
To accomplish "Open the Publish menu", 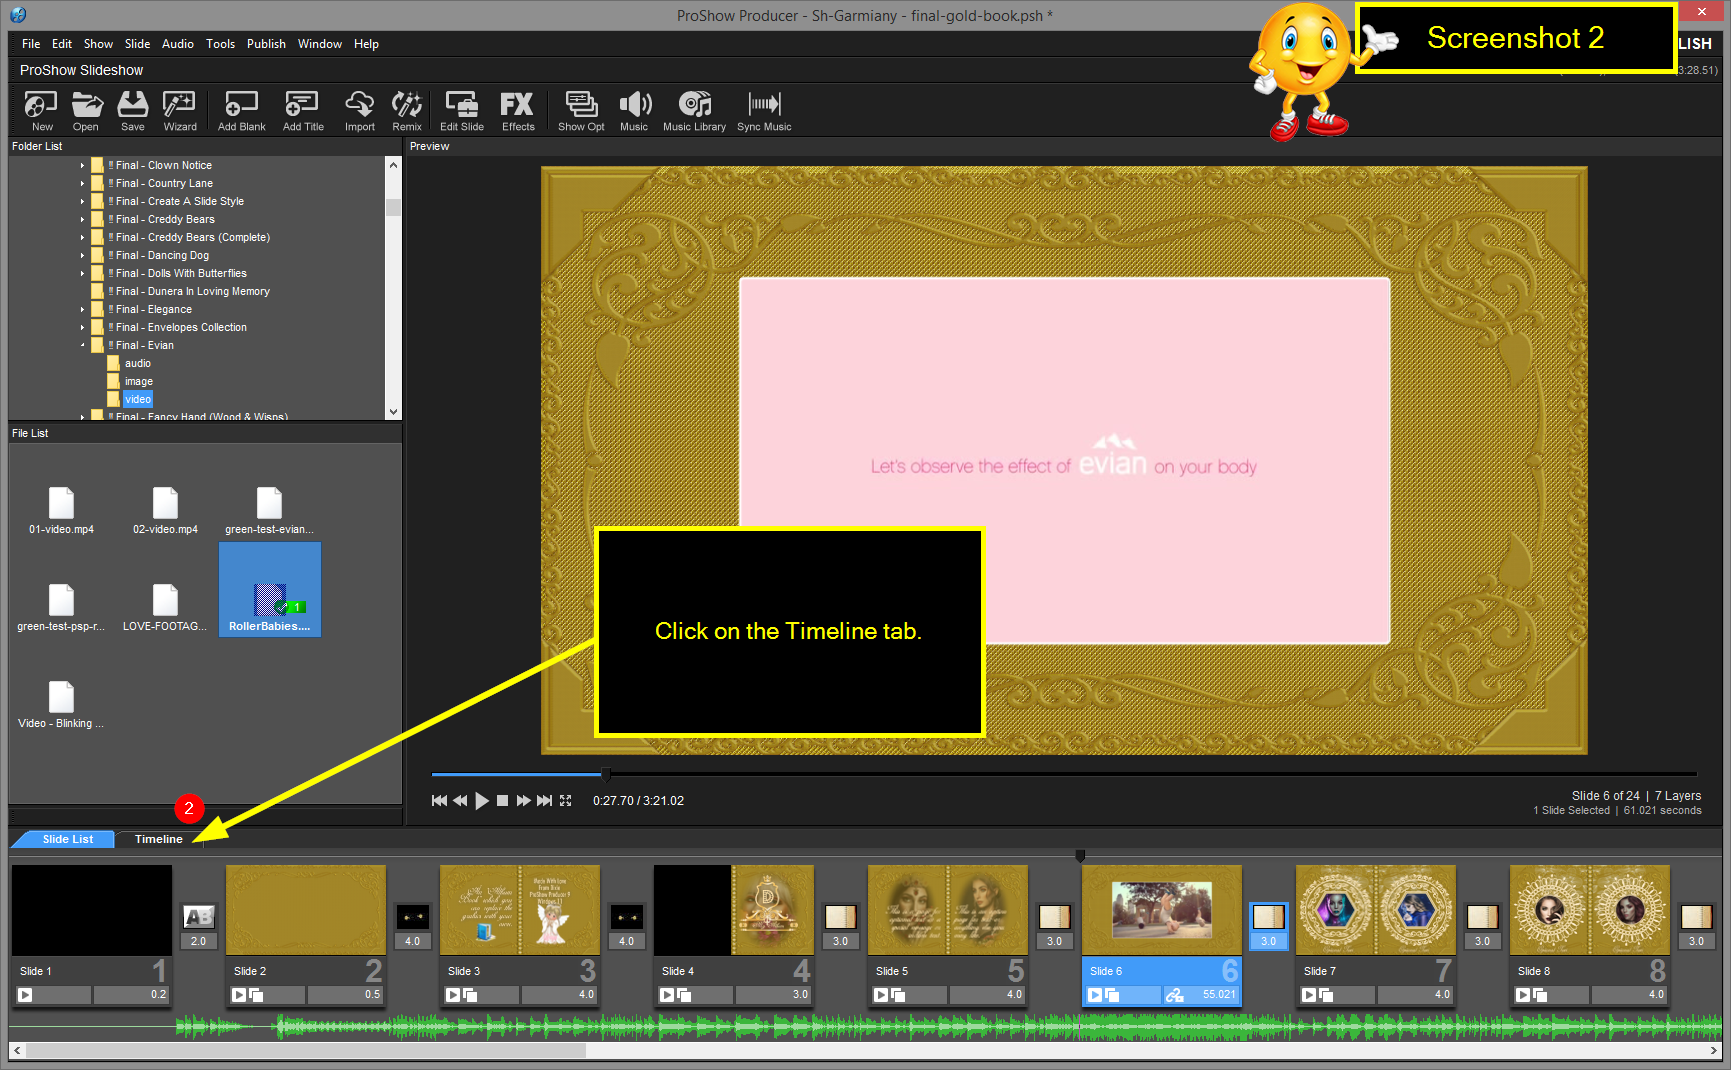I will click(266, 44).
